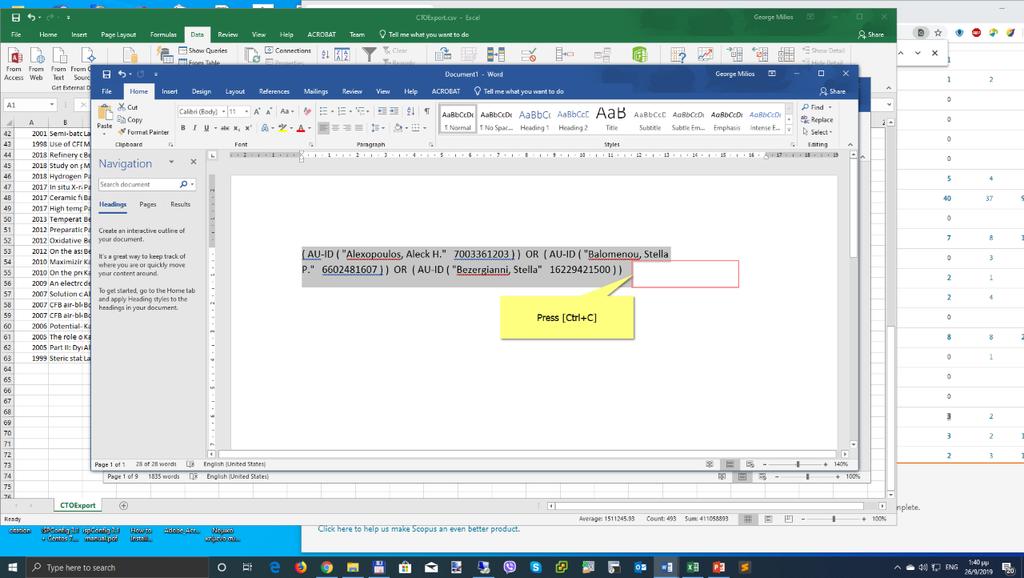This screenshot has width=1024, height=578.
Task: Activate Format Painter in Word
Action: [143, 132]
